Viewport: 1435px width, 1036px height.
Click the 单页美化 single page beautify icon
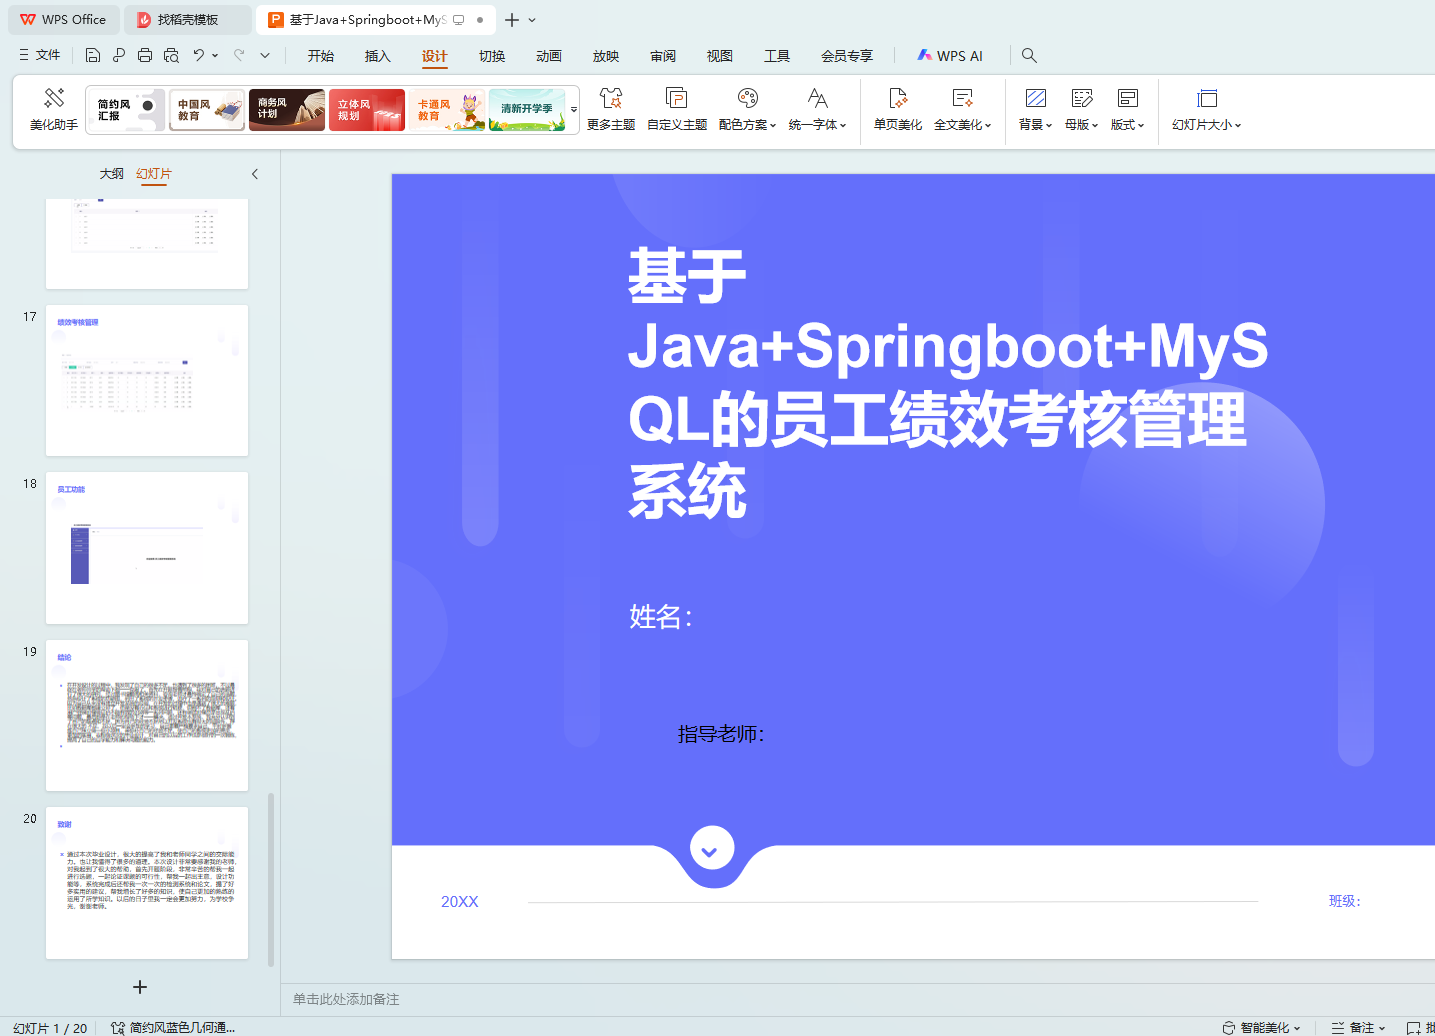click(x=897, y=99)
